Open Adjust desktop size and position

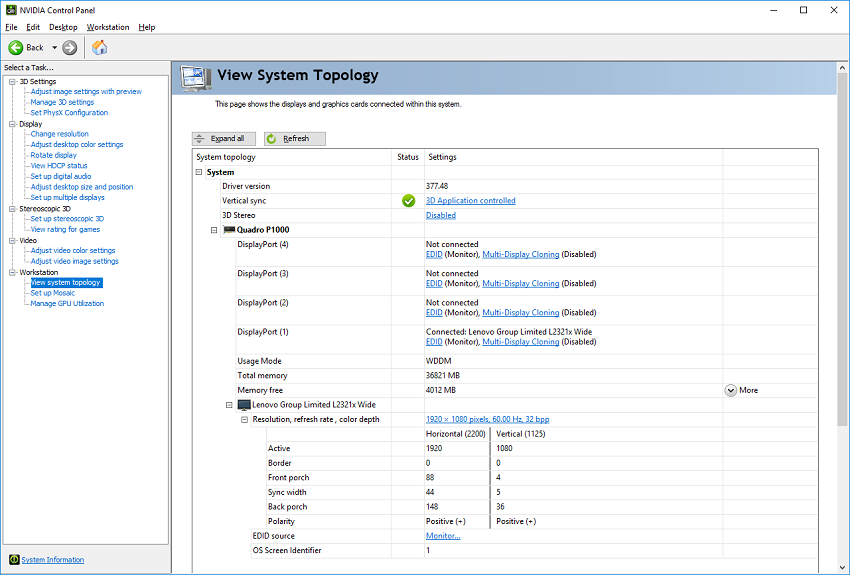coord(82,187)
